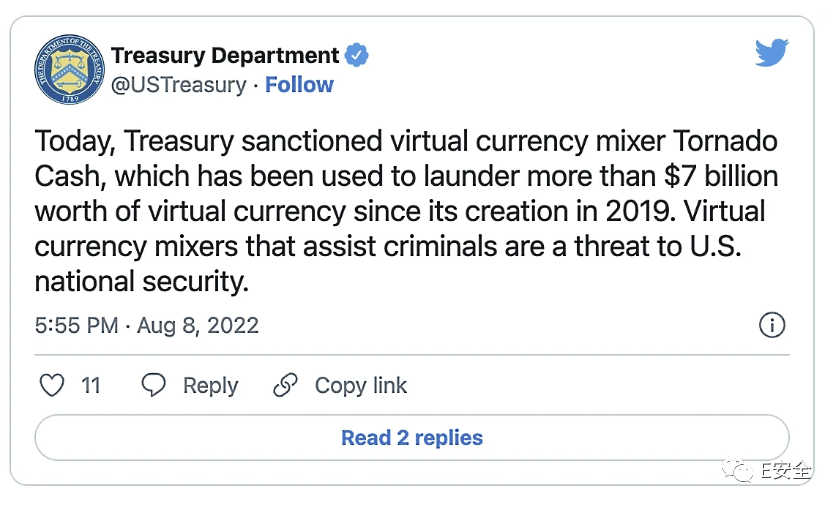The height and width of the screenshot is (506, 838).
Task: Click the reply speech bubble icon
Action: [153, 385]
